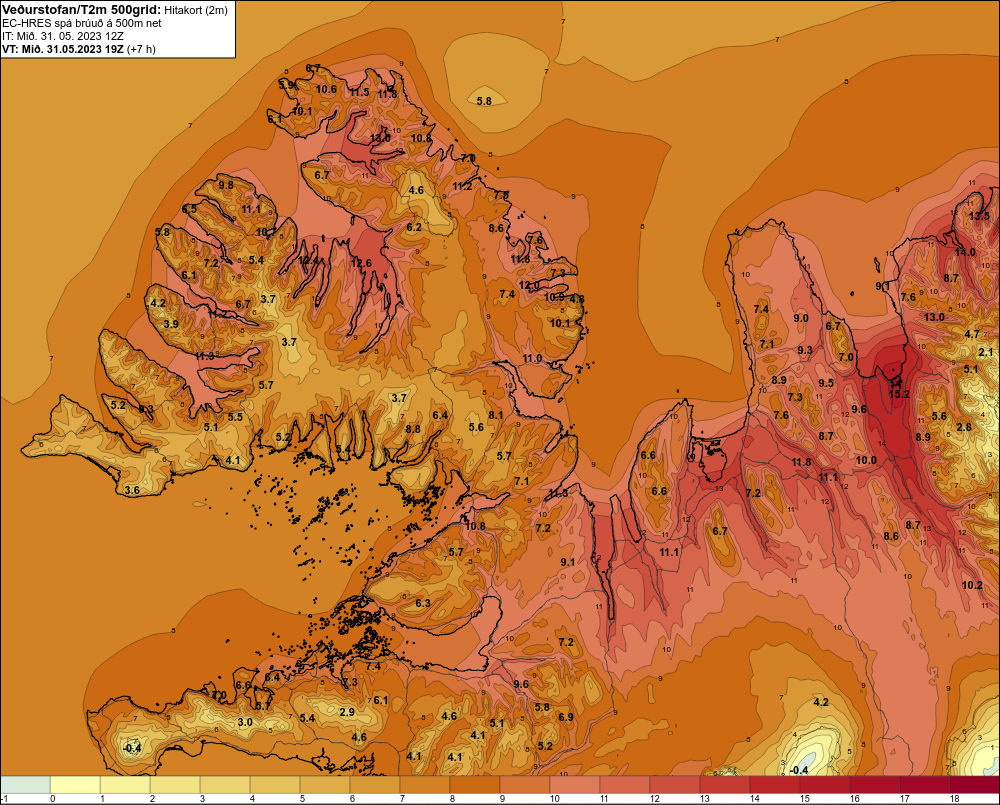Click the legend tick label '12'
Screen dimensions: 1000x805
coord(655,799)
